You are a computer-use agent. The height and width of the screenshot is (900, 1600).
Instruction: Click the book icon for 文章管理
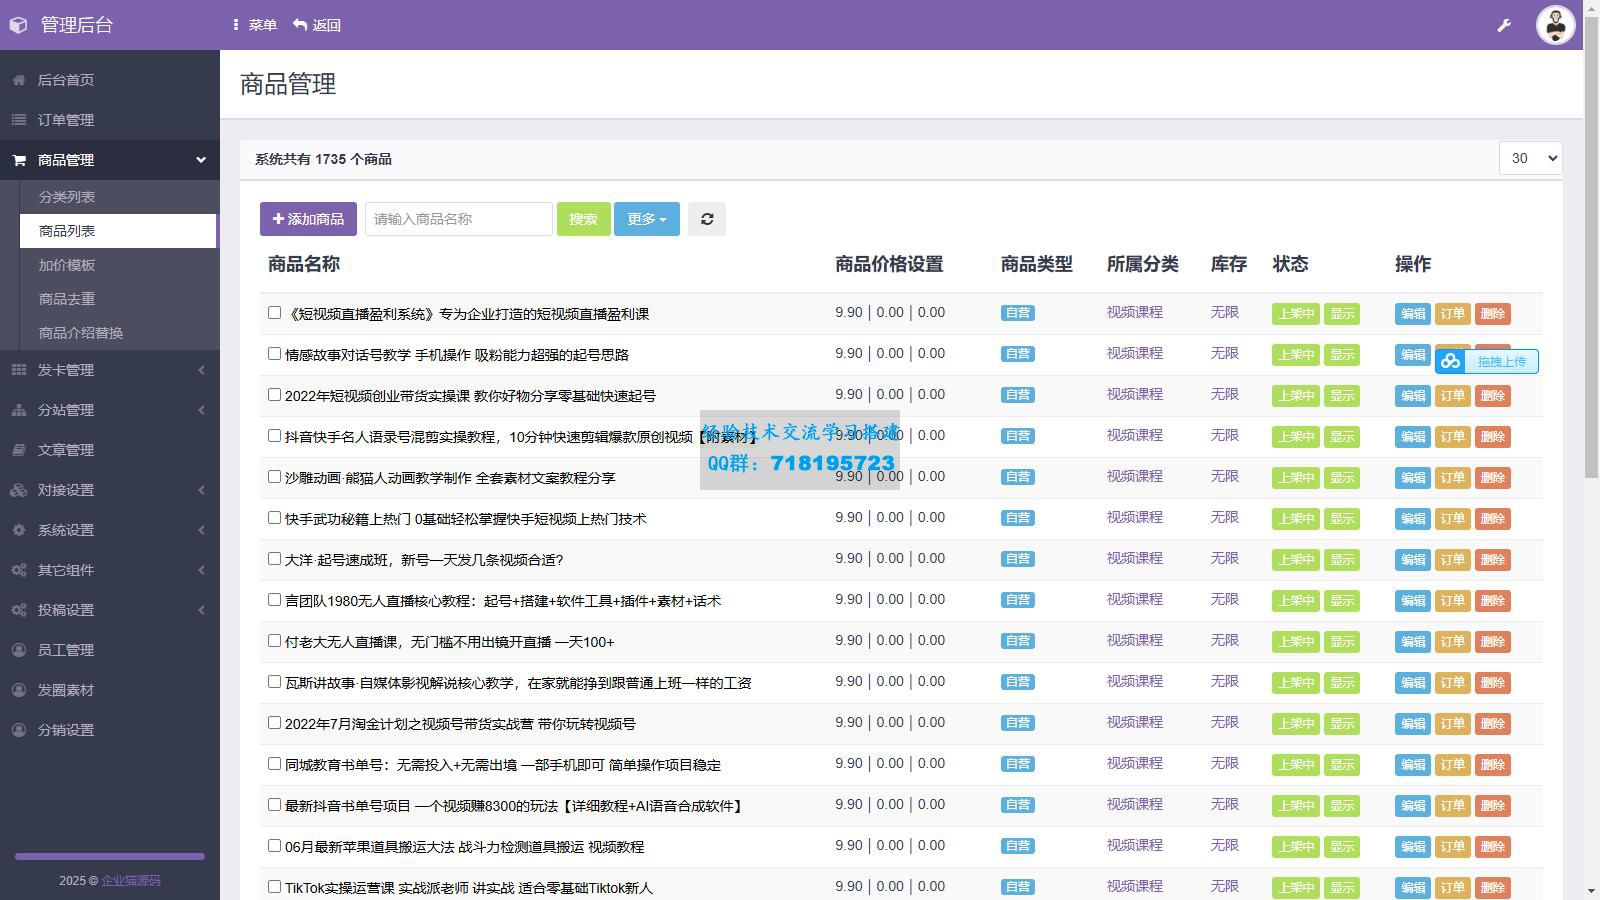pyautogui.click(x=19, y=450)
